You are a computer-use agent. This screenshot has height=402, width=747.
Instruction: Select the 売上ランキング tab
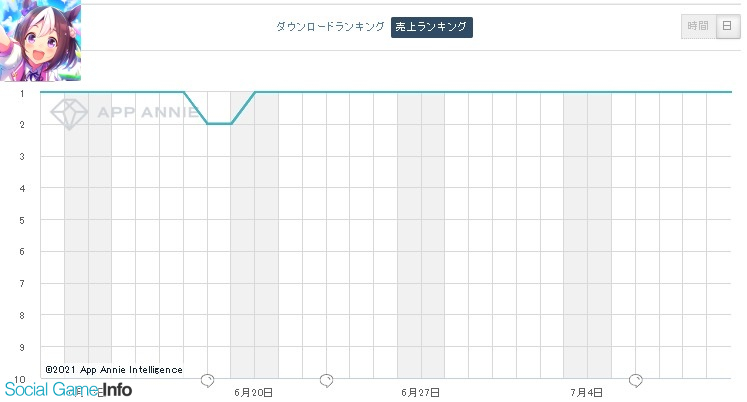(432, 27)
